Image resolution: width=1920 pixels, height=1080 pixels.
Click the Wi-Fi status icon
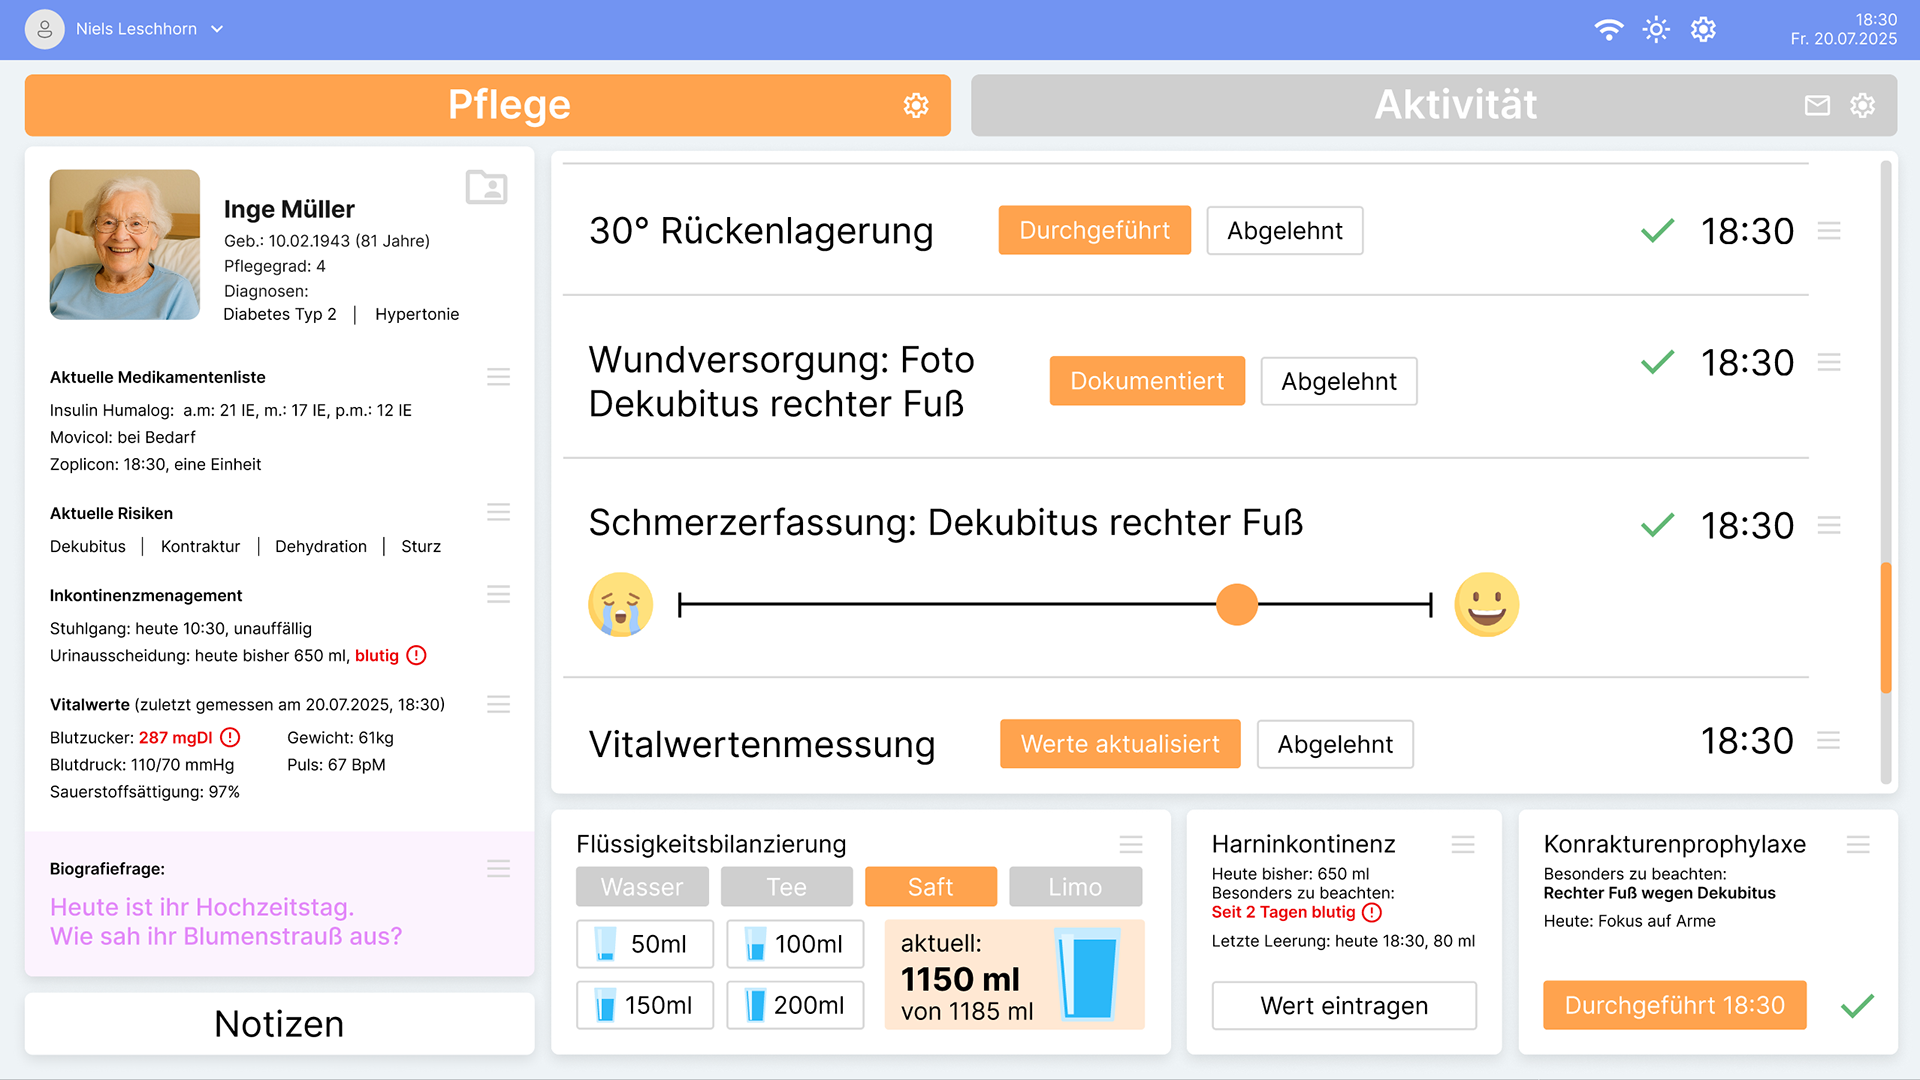1608,29
